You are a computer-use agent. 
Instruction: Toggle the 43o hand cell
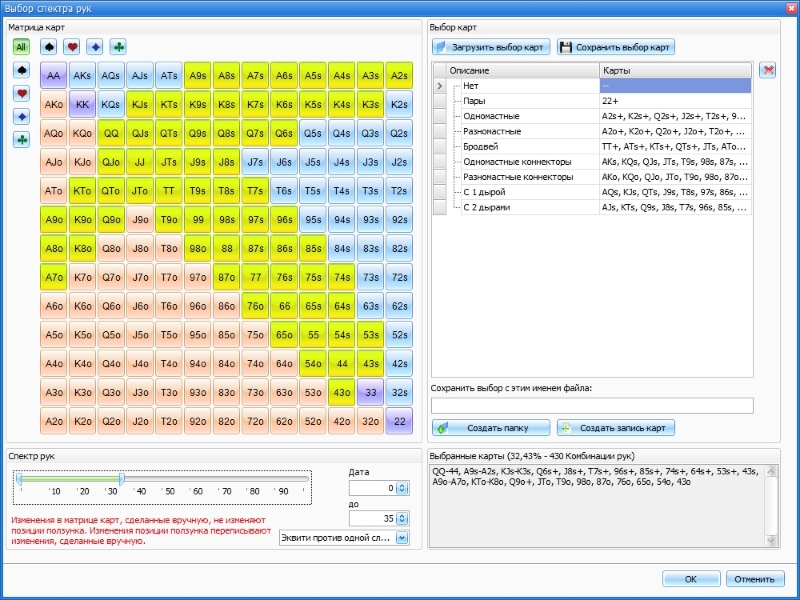click(342, 392)
